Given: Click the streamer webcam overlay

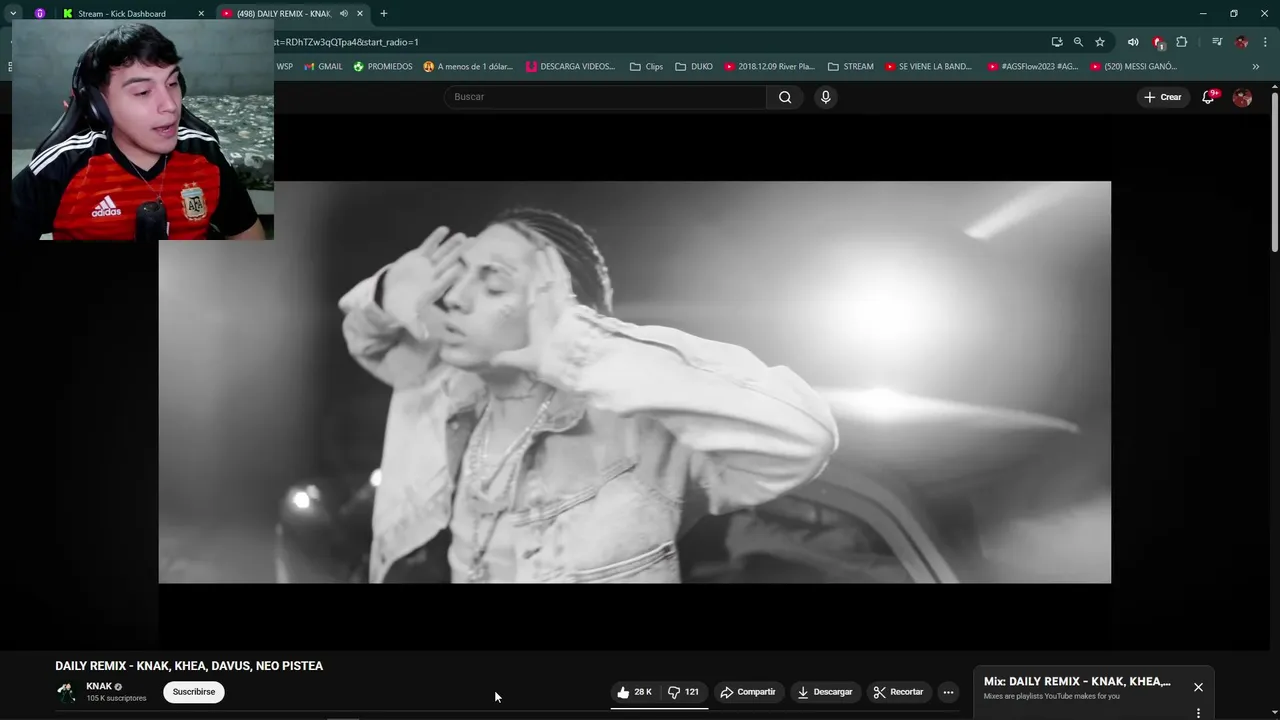Looking at the screenshot, I should pyautogui.click(x=143, y=130).
